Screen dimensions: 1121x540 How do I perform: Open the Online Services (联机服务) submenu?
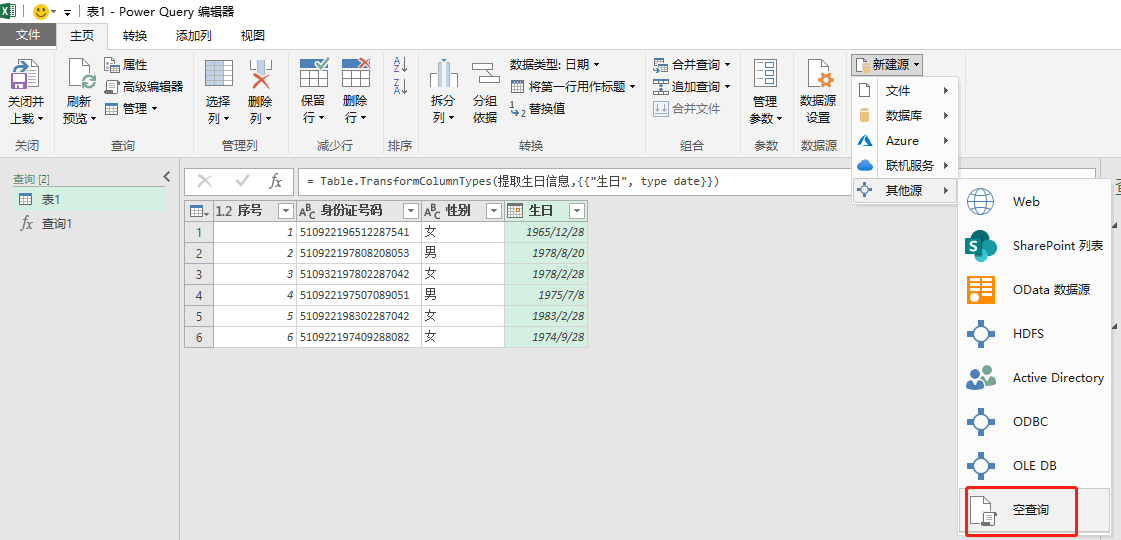pyautogui.click(x=904, y=166)
